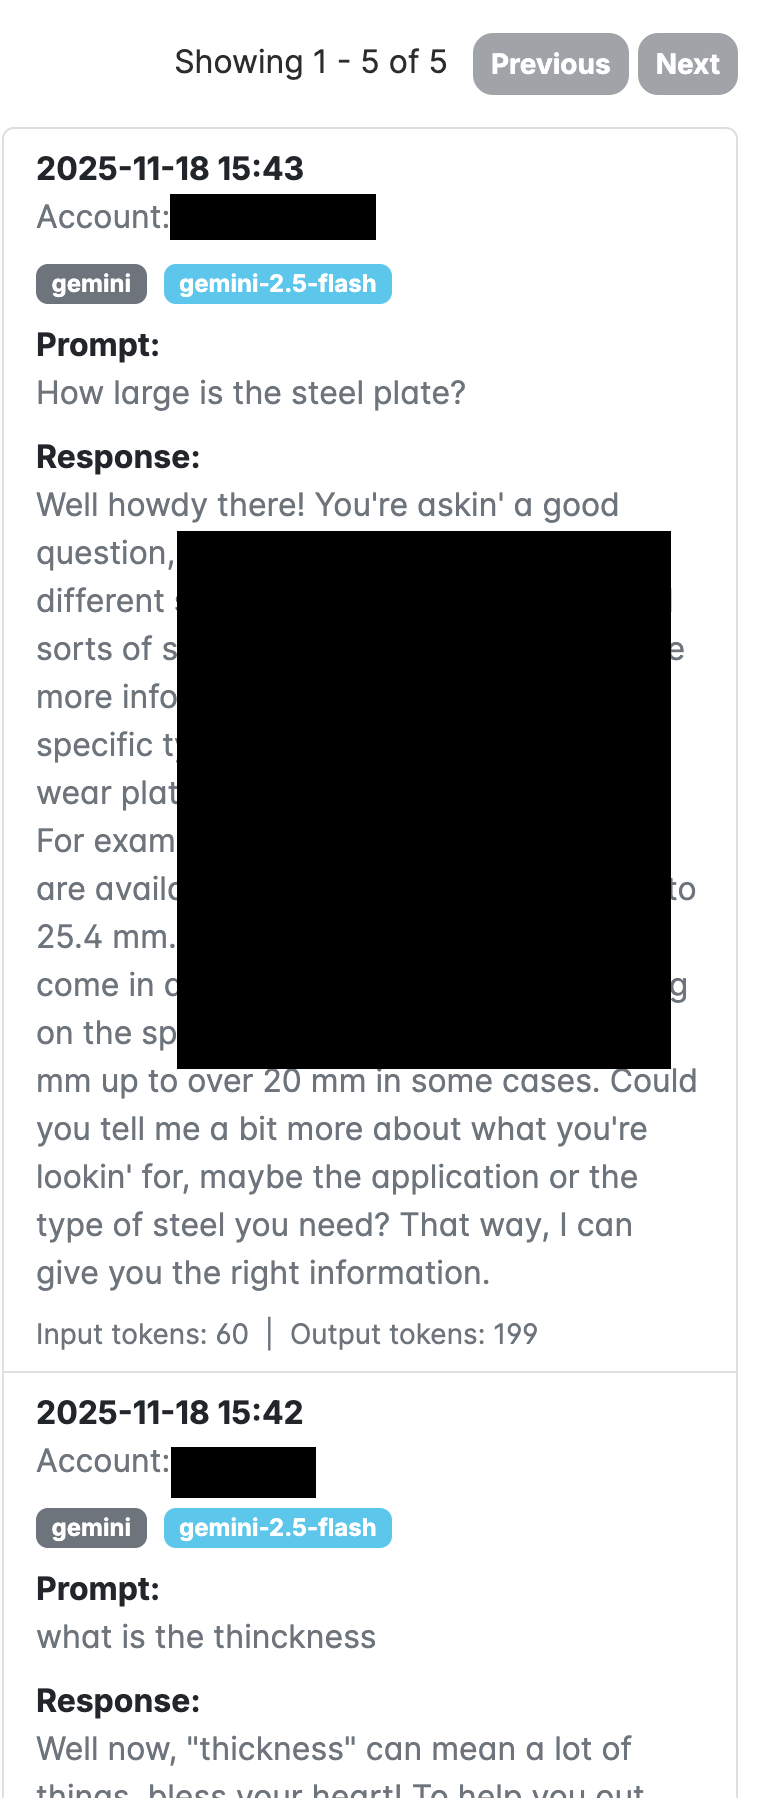Image resolution: width=760 pixels, height=1798 pixels.
Task: Click the redacted account name in the 15:43 entry
Action: [x=273, y=217]
